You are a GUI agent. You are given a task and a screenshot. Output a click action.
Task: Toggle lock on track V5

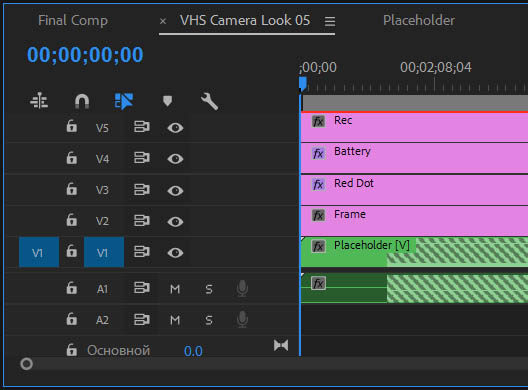coord(71,126)
